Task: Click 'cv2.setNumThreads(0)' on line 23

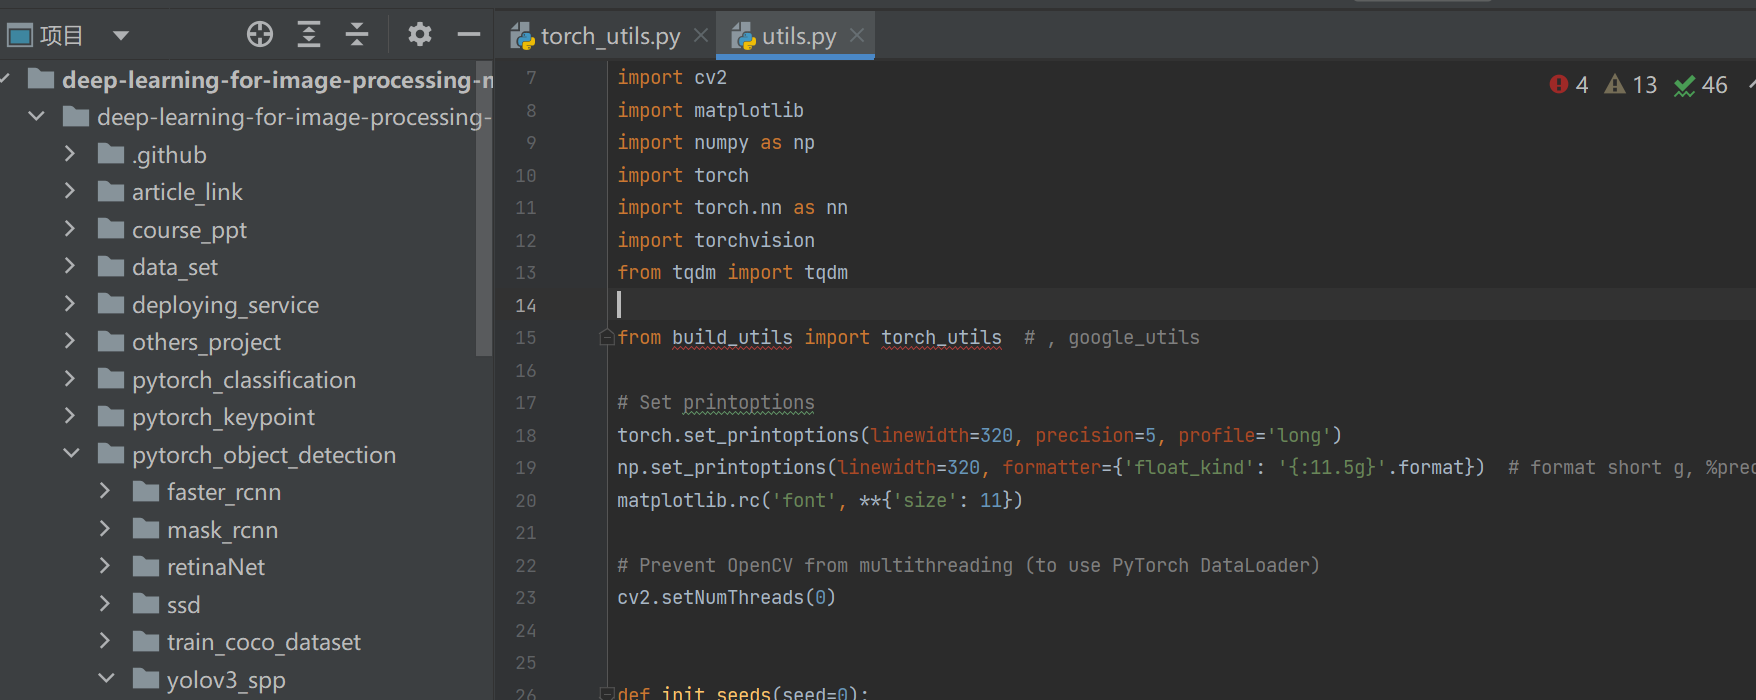Action: coord(726,598)
